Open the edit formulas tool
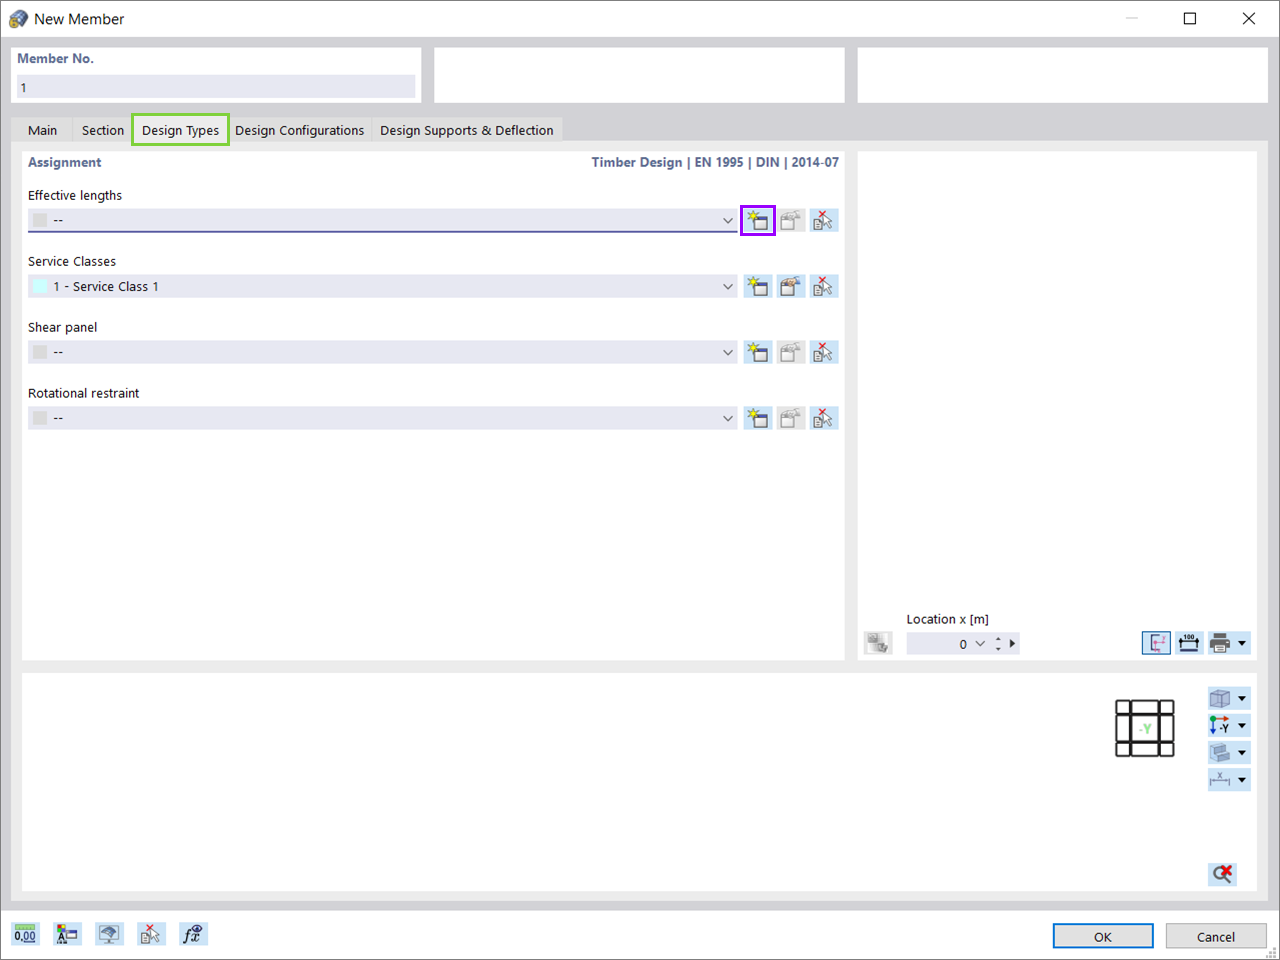 193,934
